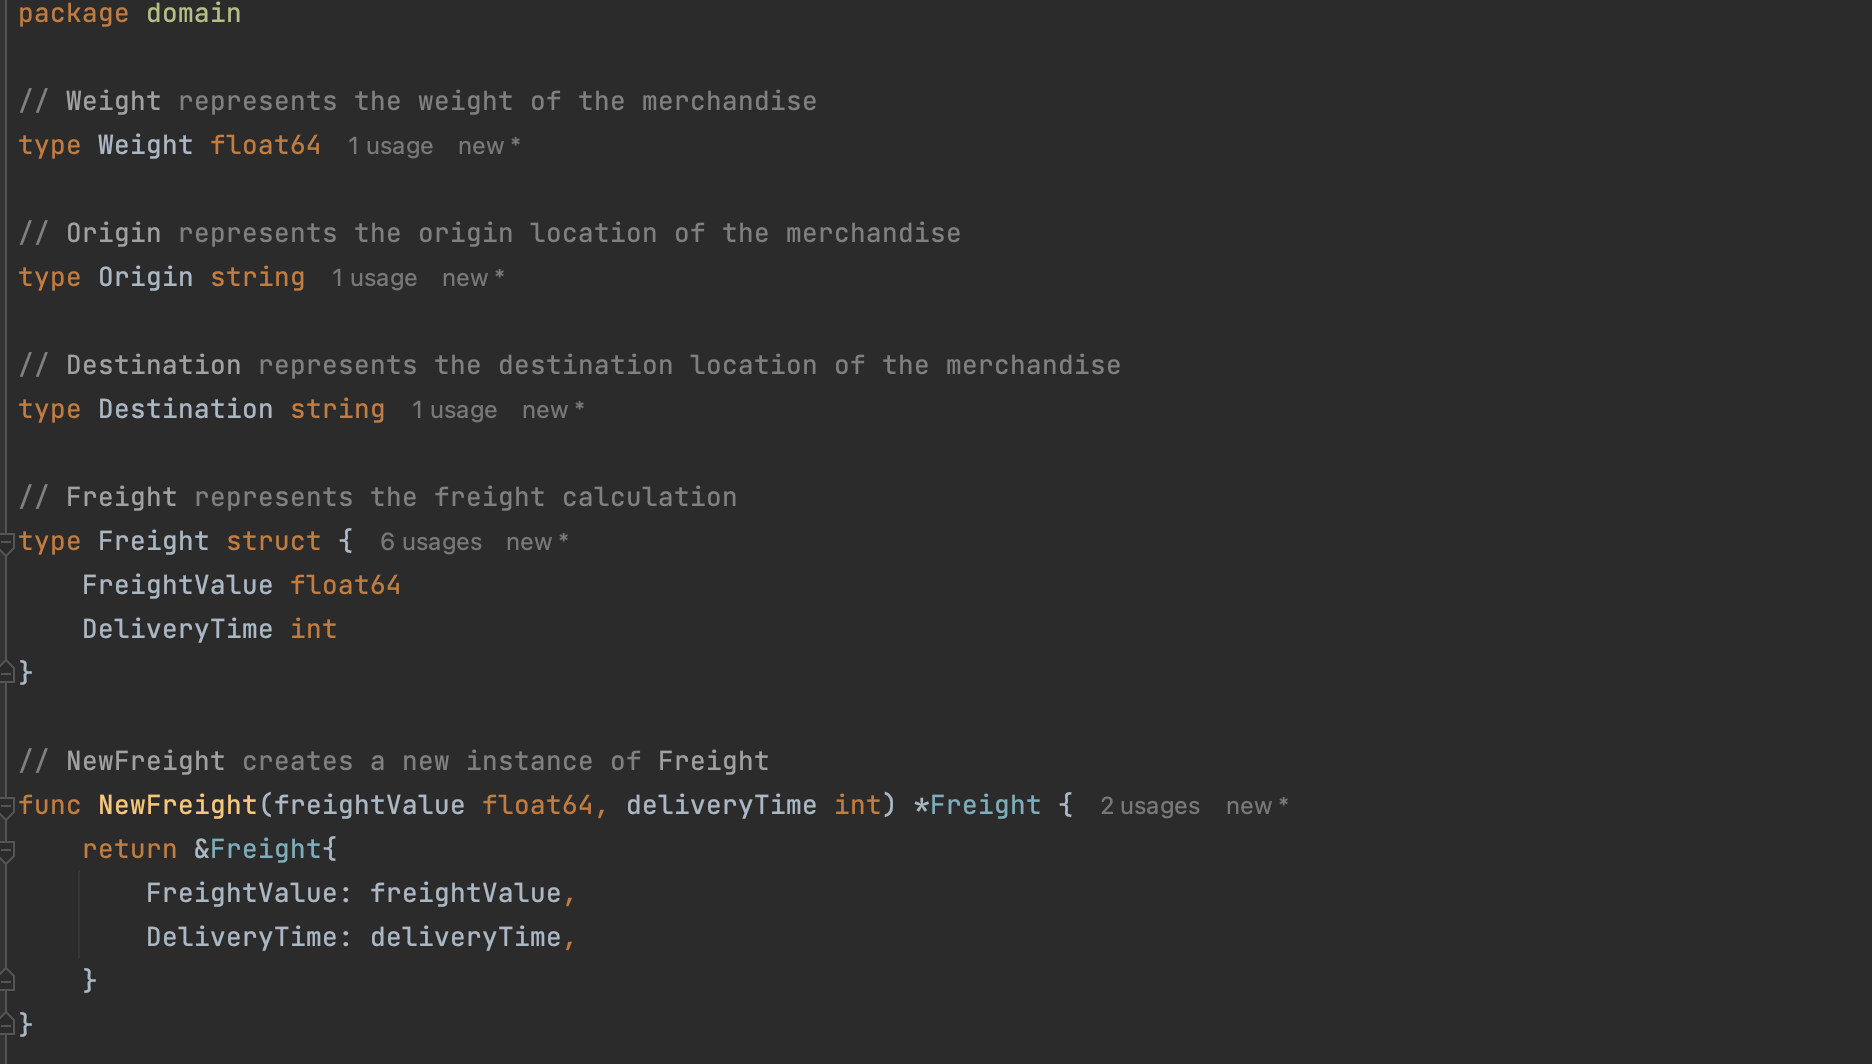Open the '1 usage' hint next to Destination type
Image resolution: width=1872 pixels, height=1064 pixels.
[454, 410]
